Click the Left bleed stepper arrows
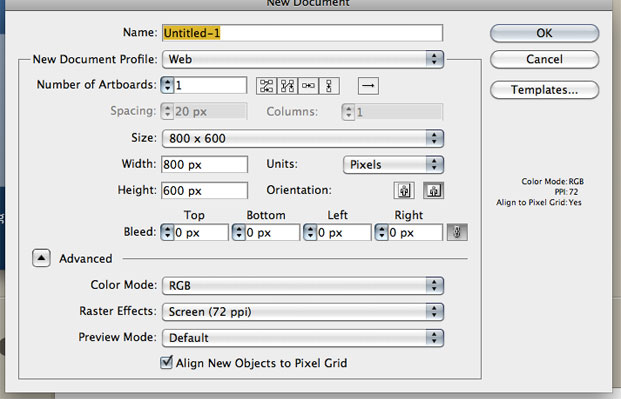 (310, 233)
